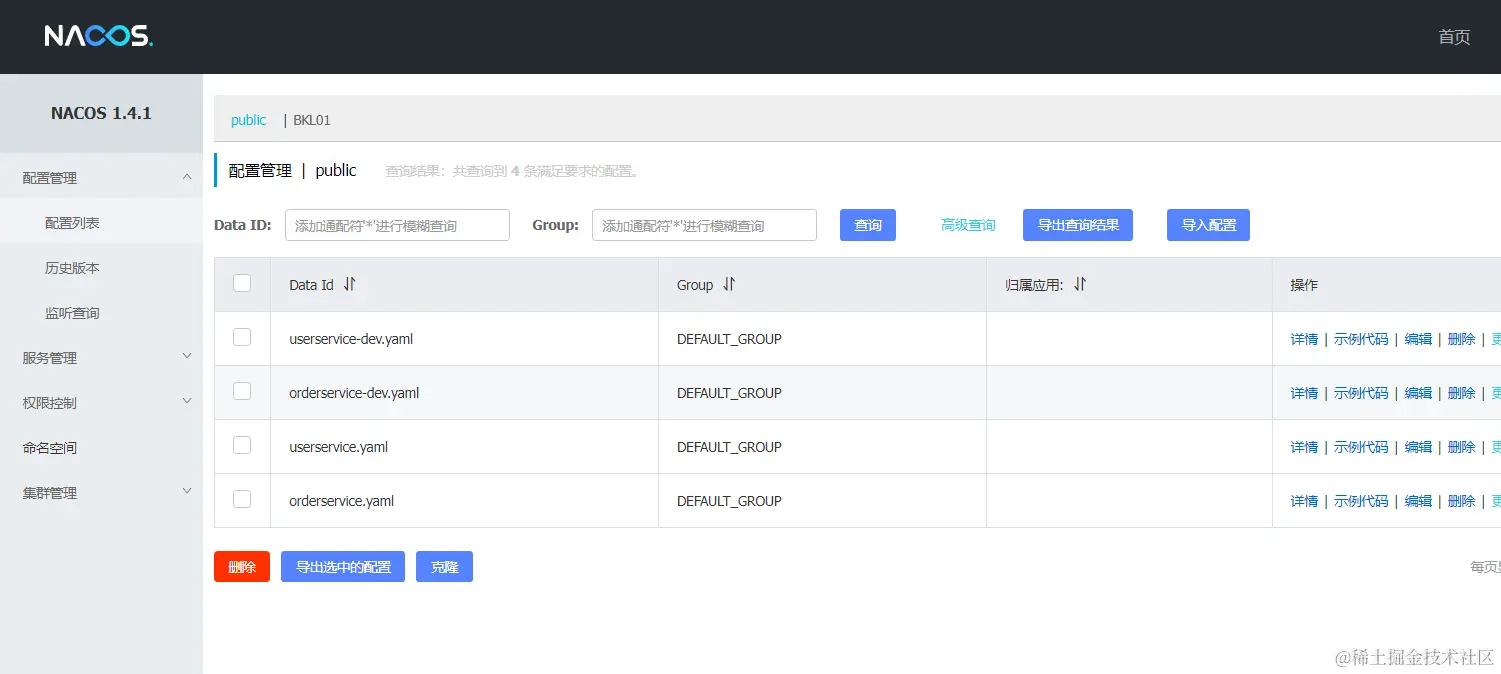This screenshot has width=1501, height=674.
Task: Click the red 删除 button
Action: coord(242,566)
